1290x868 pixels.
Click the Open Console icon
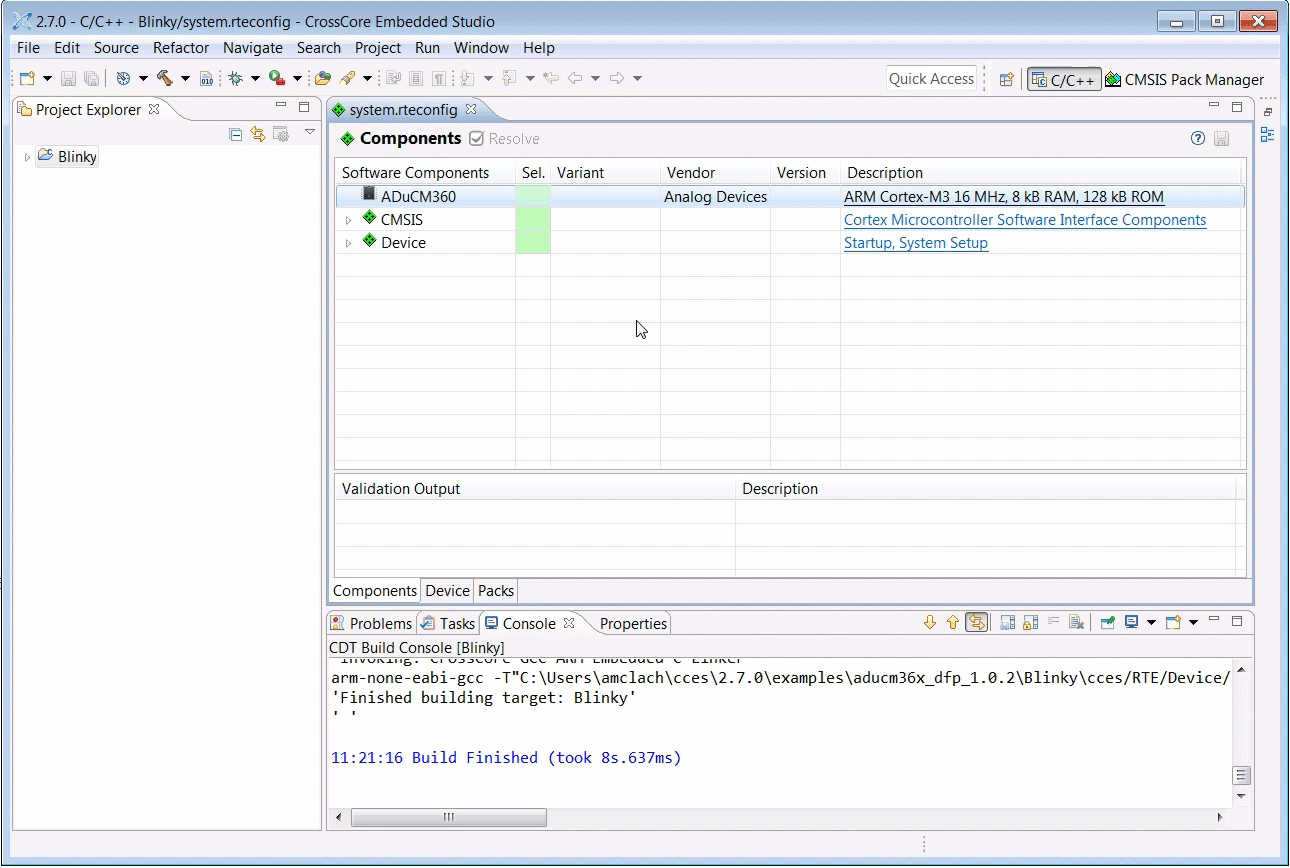pyautogui.click(x=1173, y=622)
